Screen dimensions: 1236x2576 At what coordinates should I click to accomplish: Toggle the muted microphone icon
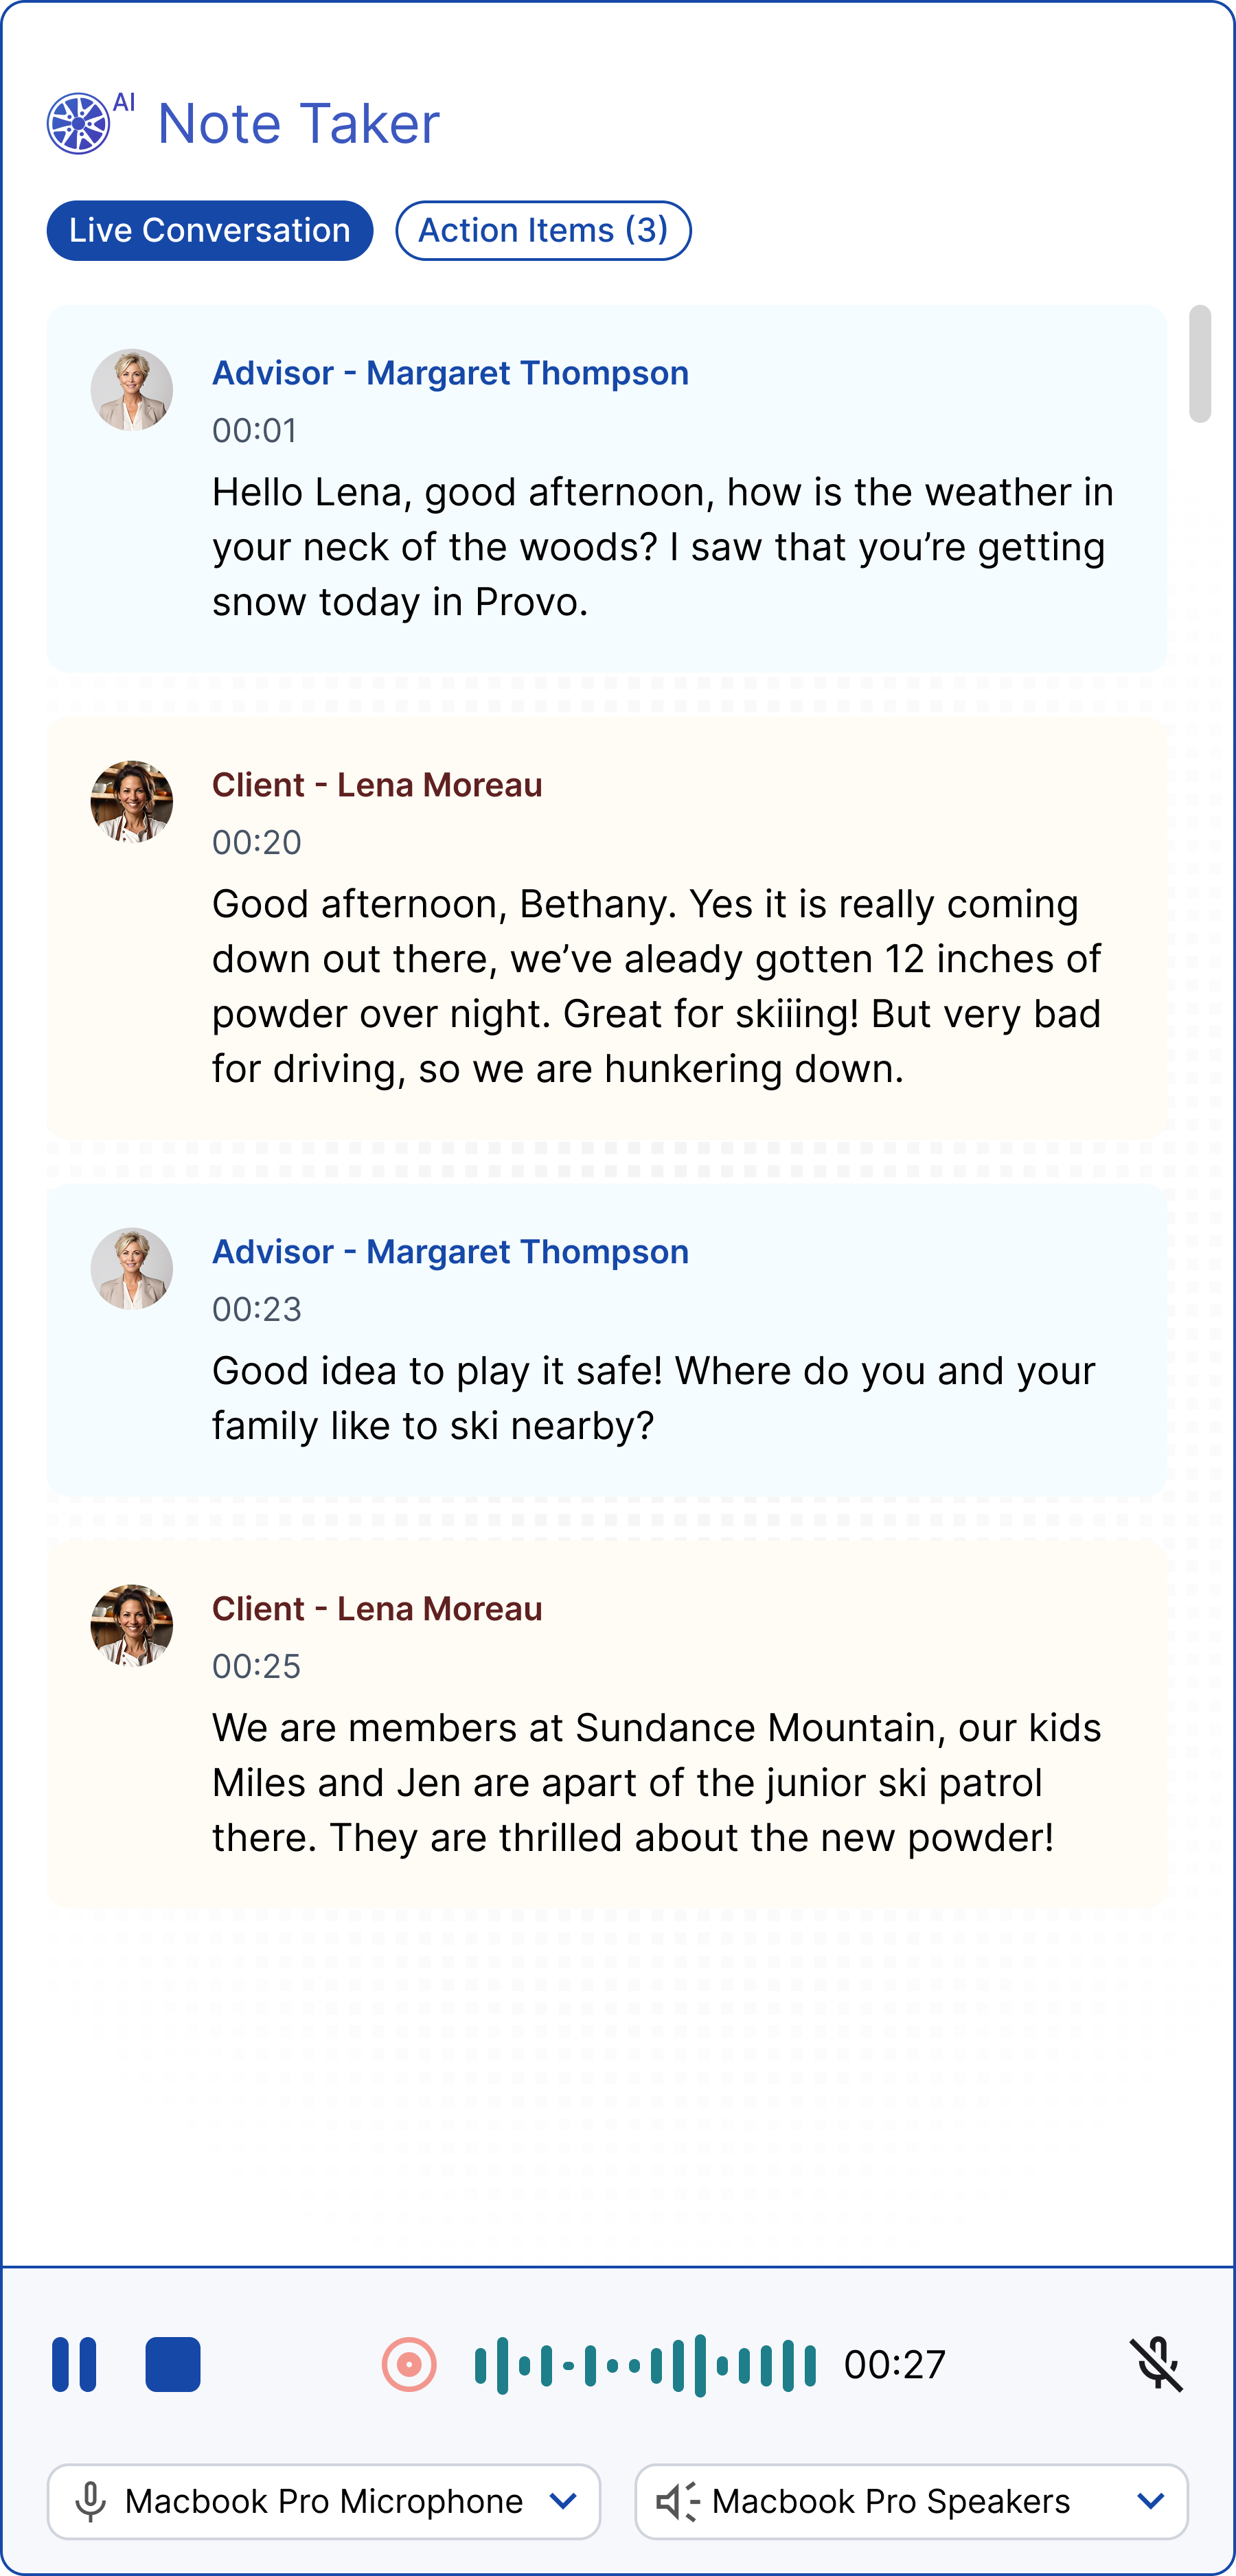click(1156, 2364)
